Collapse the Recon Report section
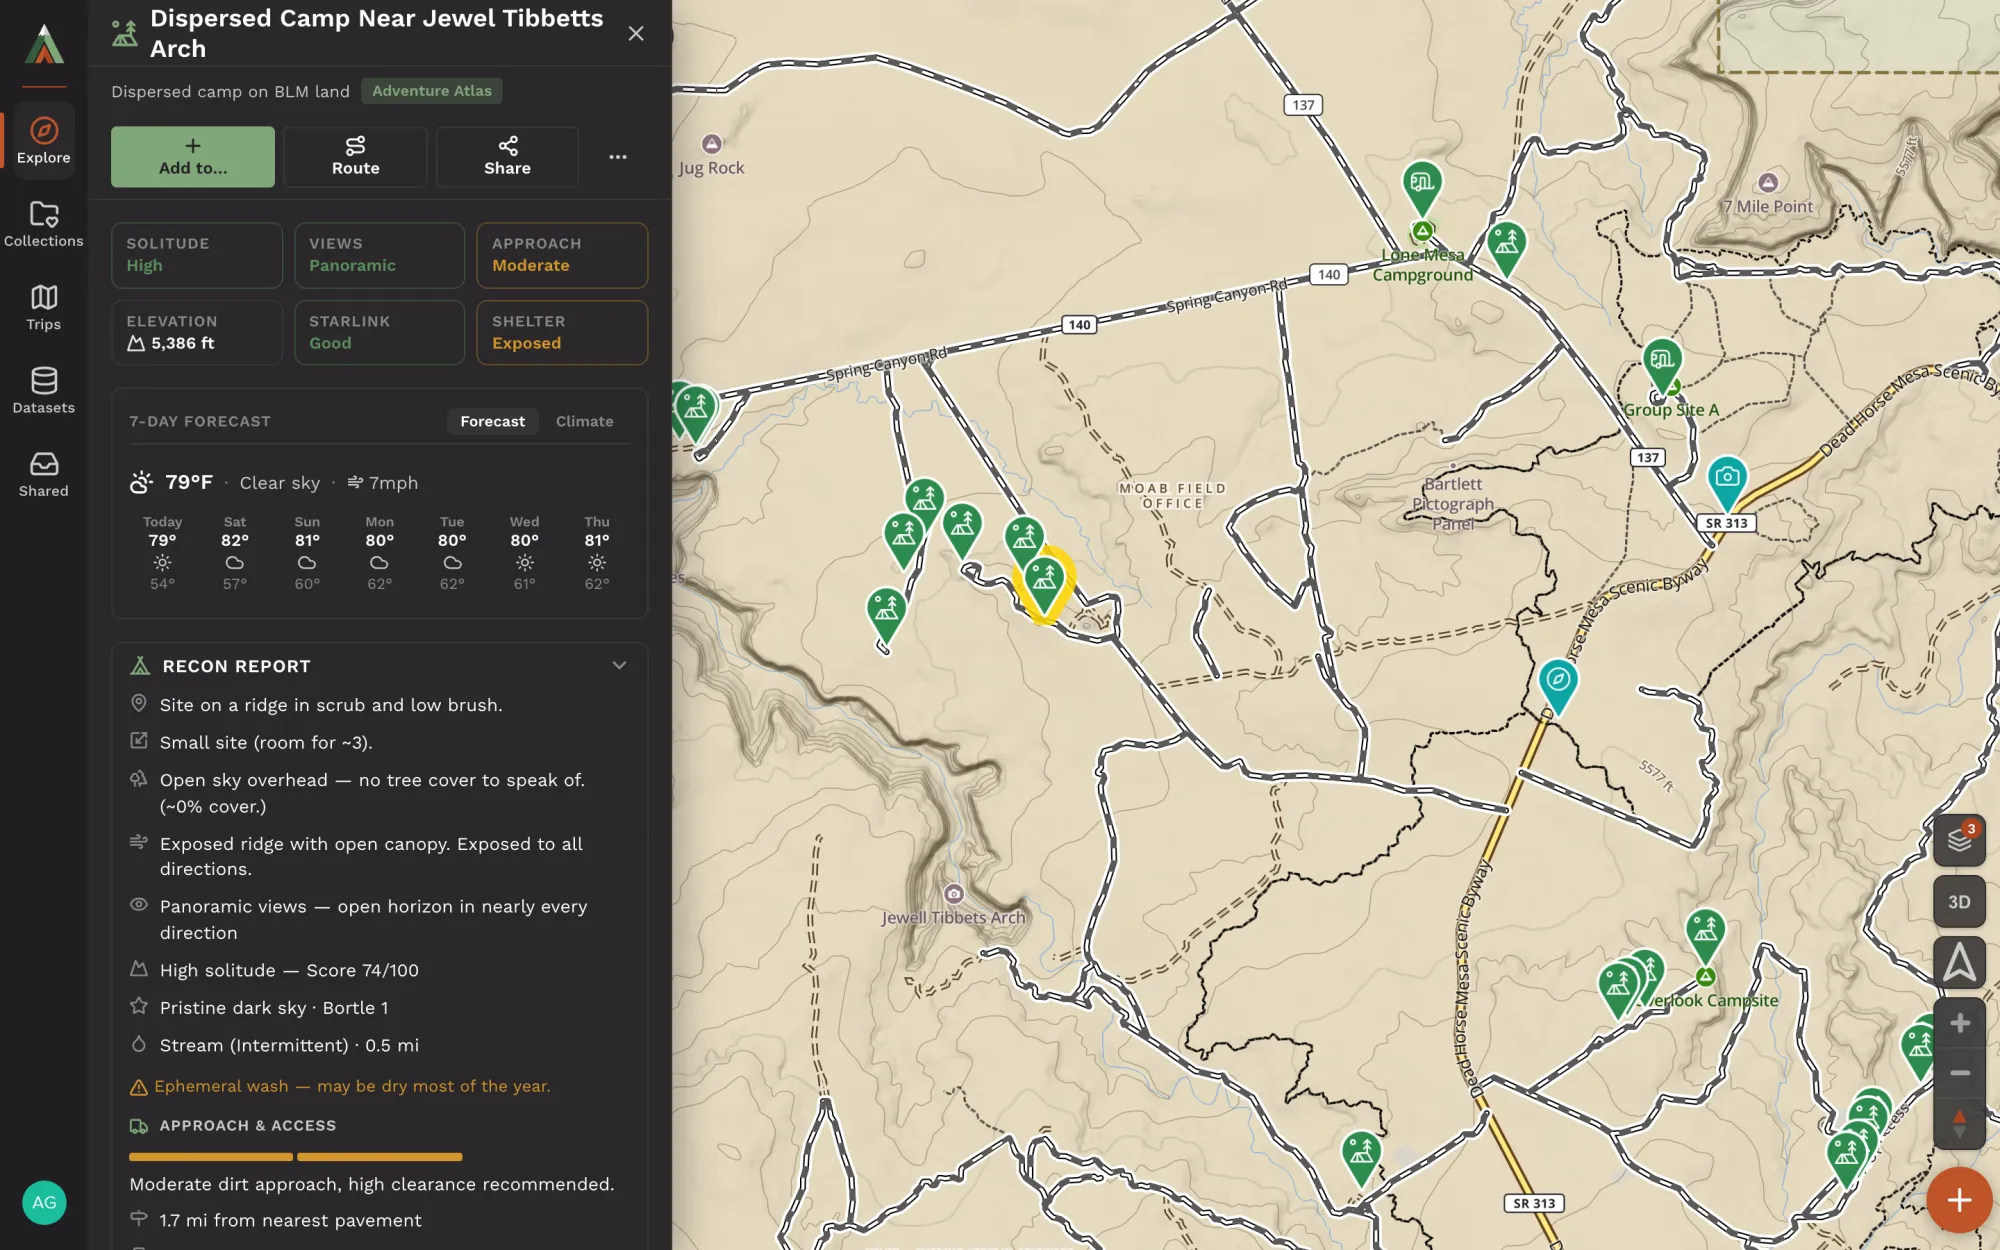Screen dimensions: 2000x1250 (619, 666)
